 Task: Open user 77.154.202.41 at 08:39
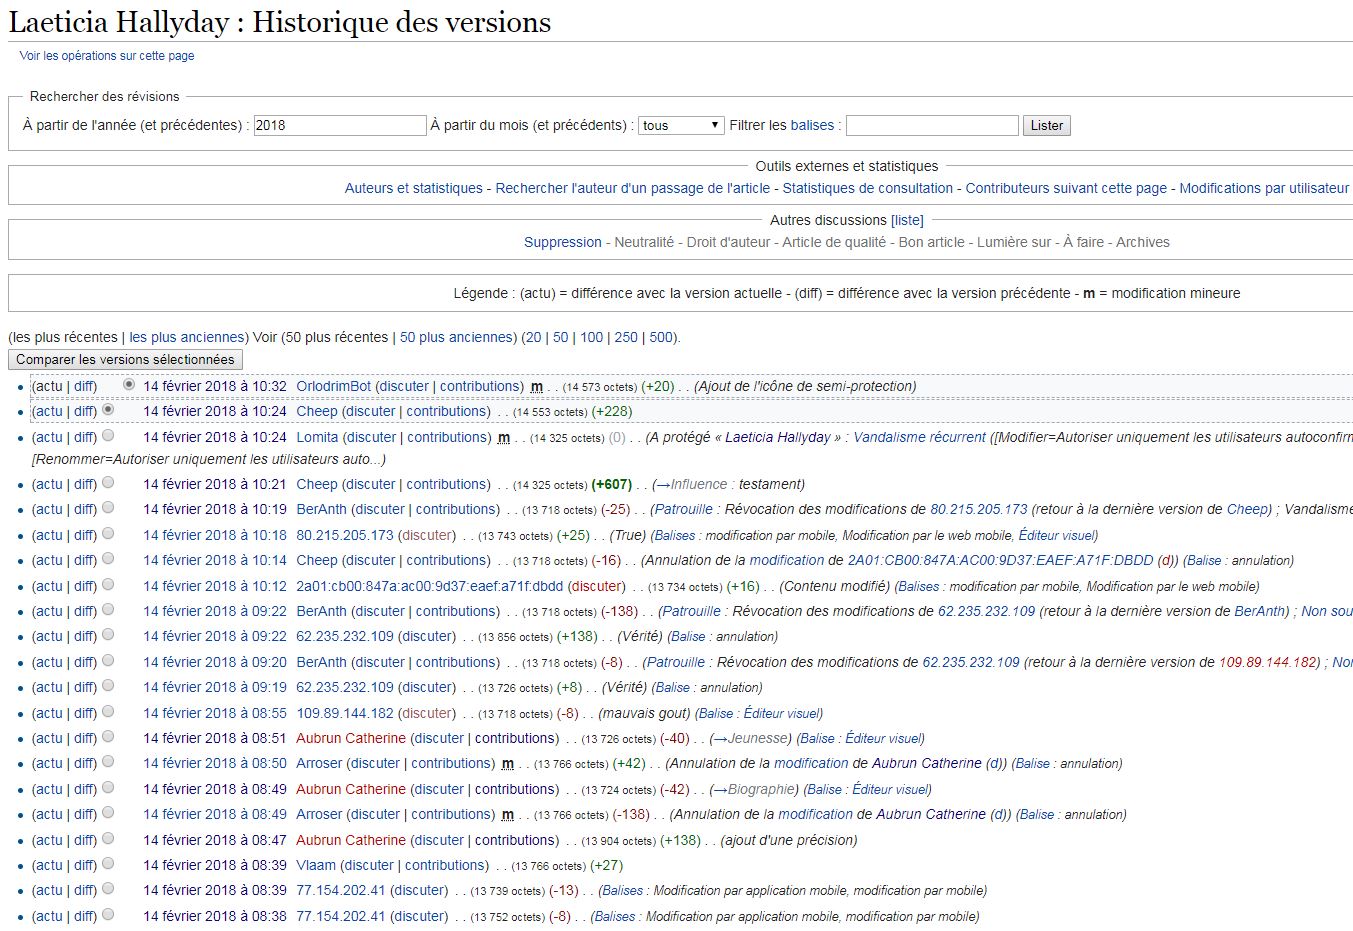[341, 890]
